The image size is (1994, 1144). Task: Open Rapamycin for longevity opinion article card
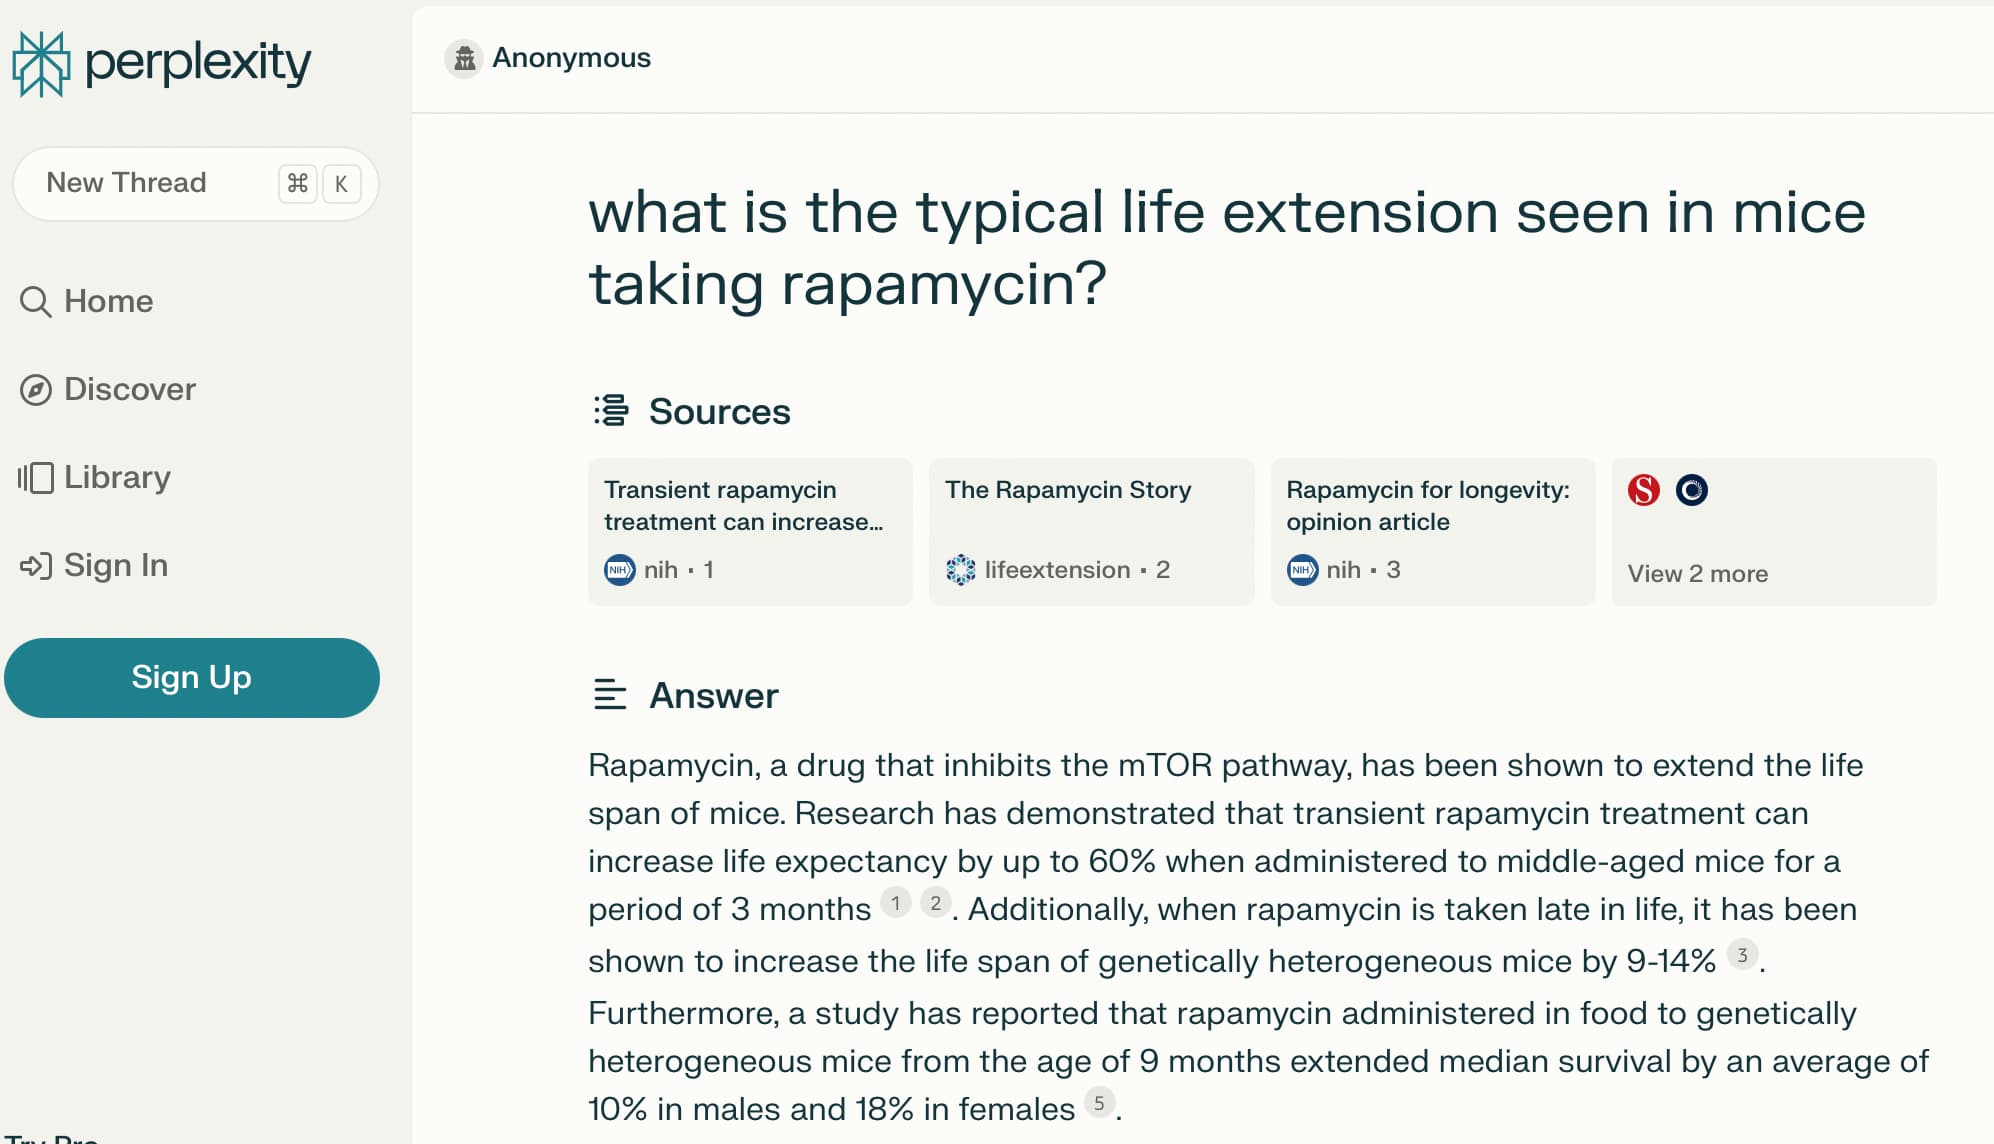(x=1433, y=532)
